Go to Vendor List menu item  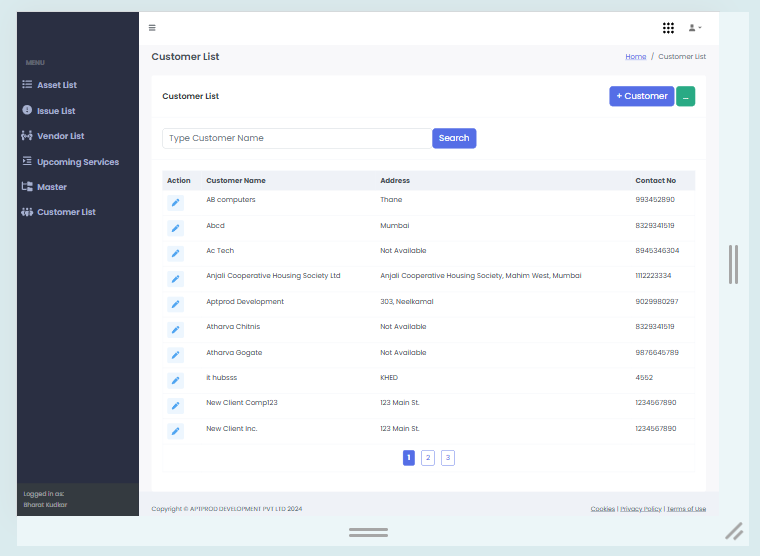click(x=60, y=136)
